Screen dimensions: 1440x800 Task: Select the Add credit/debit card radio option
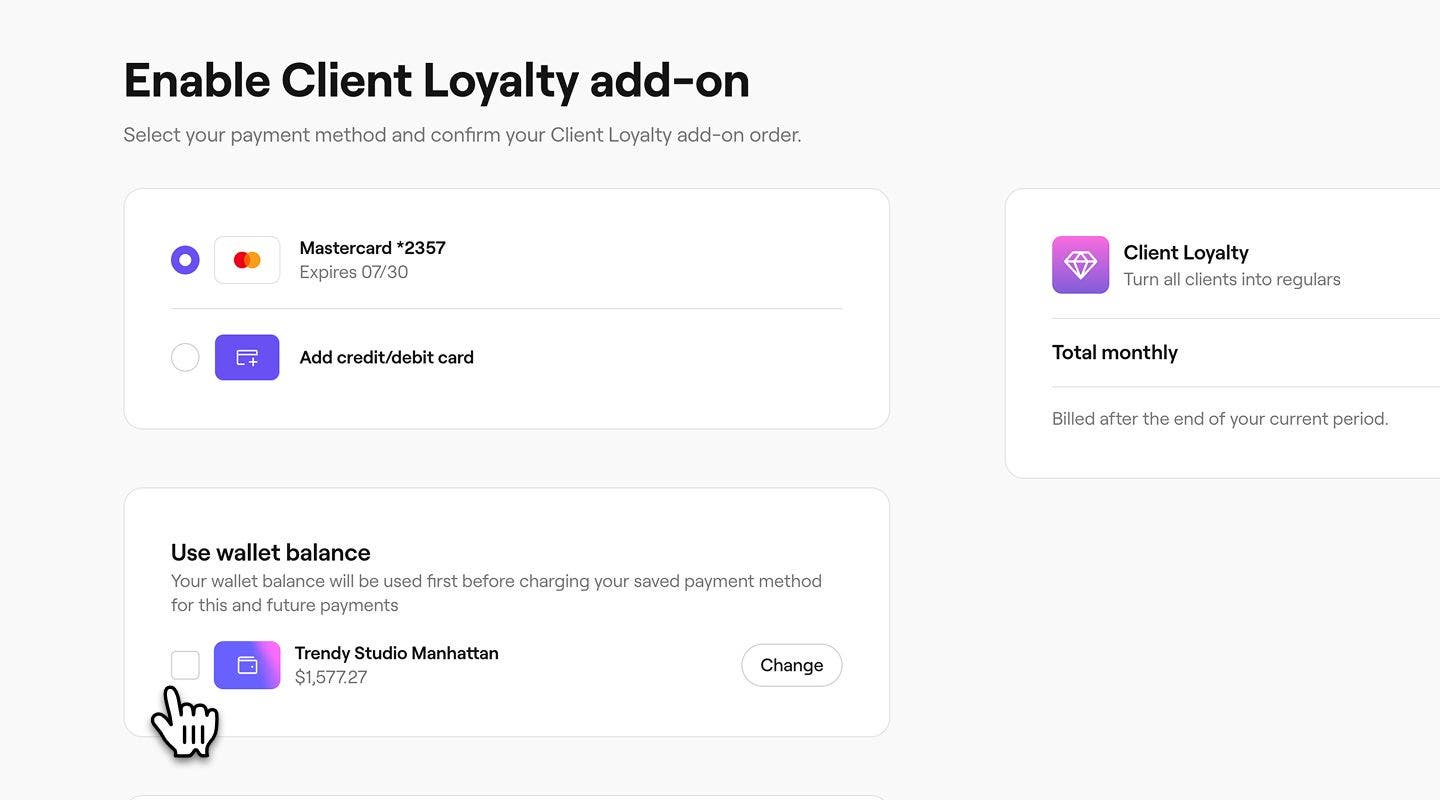coord(185,357)
